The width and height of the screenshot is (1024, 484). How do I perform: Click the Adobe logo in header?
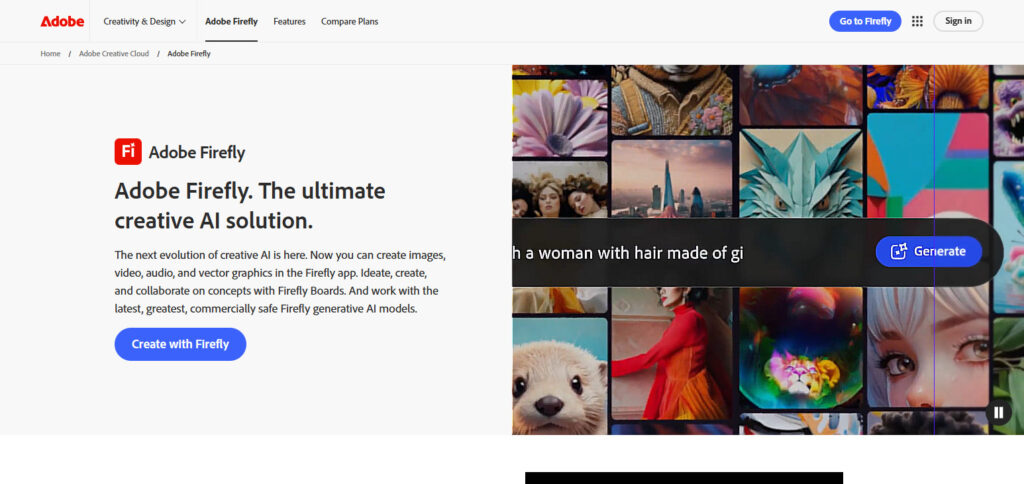point(62,21)
